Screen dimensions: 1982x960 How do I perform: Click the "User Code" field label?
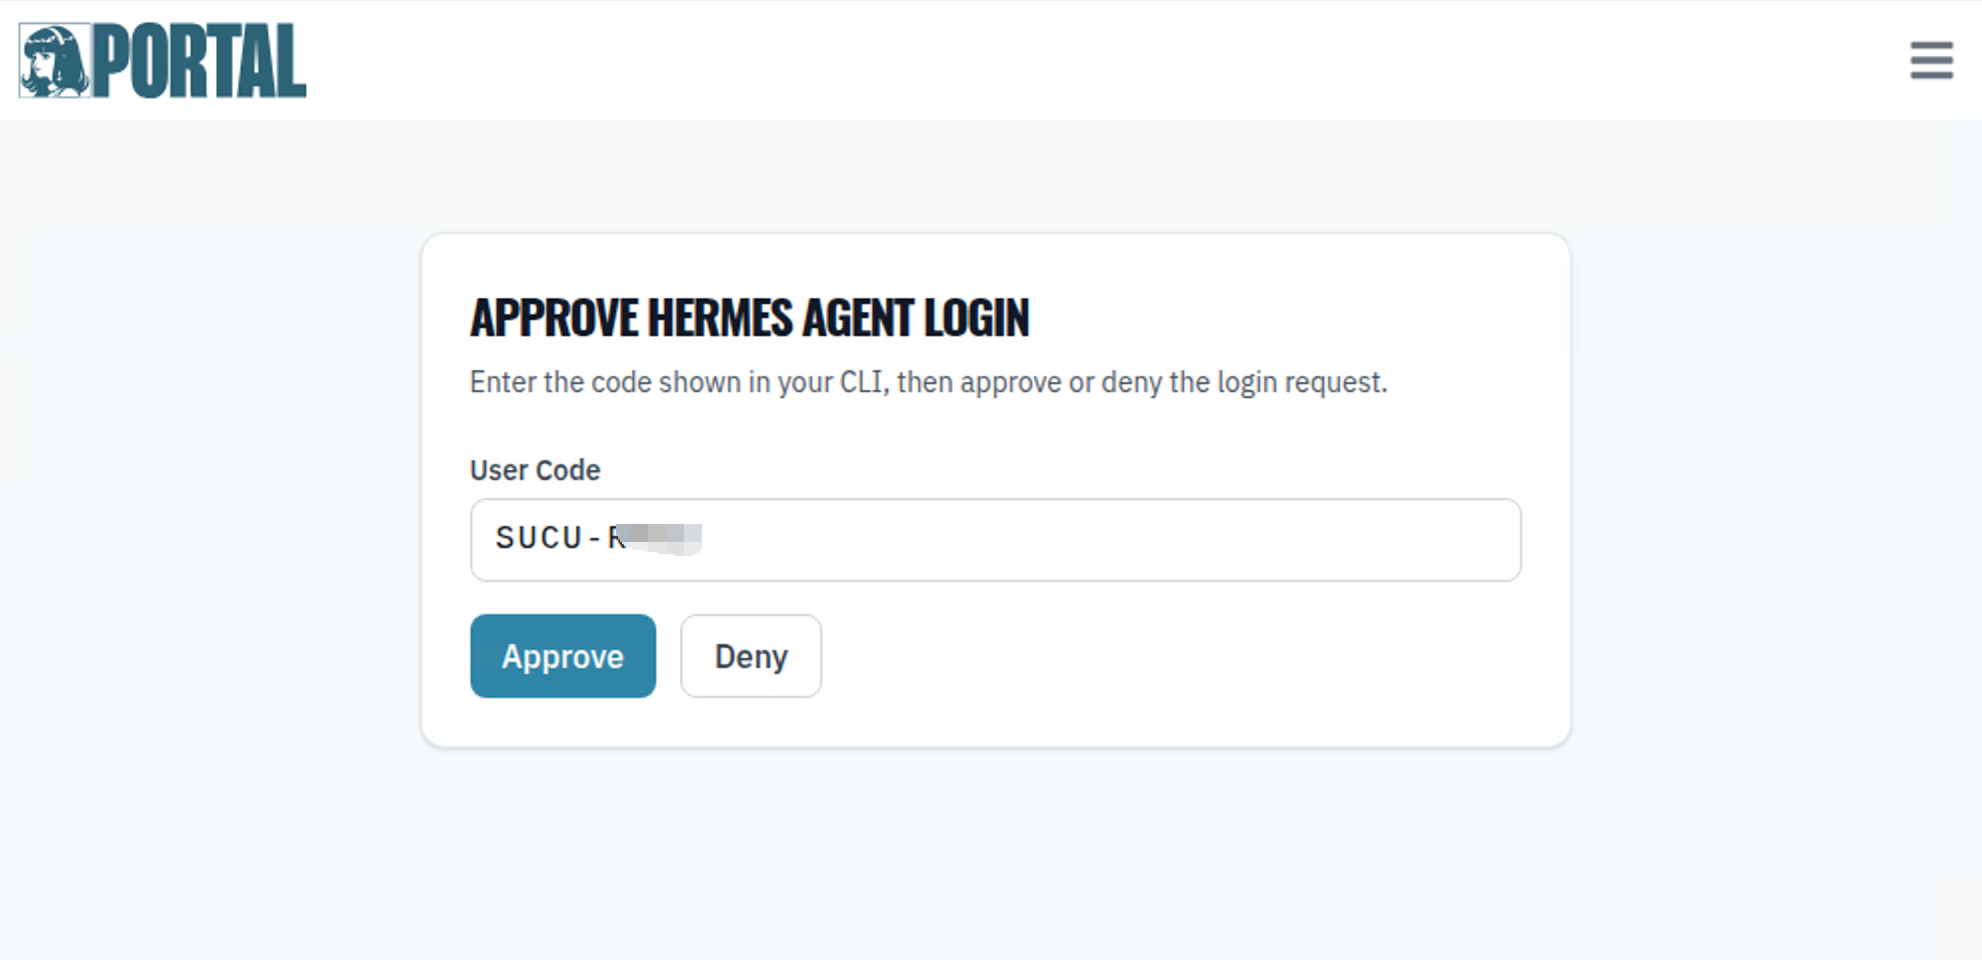point(535,470)
